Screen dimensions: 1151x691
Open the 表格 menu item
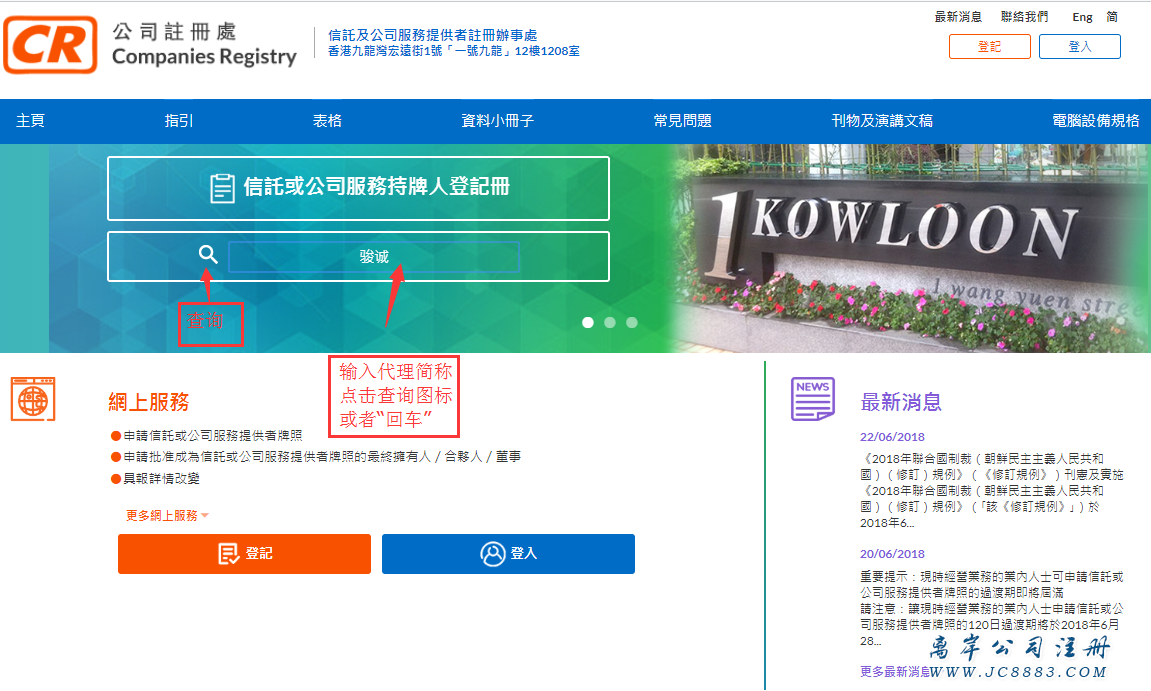pos(327,120)
